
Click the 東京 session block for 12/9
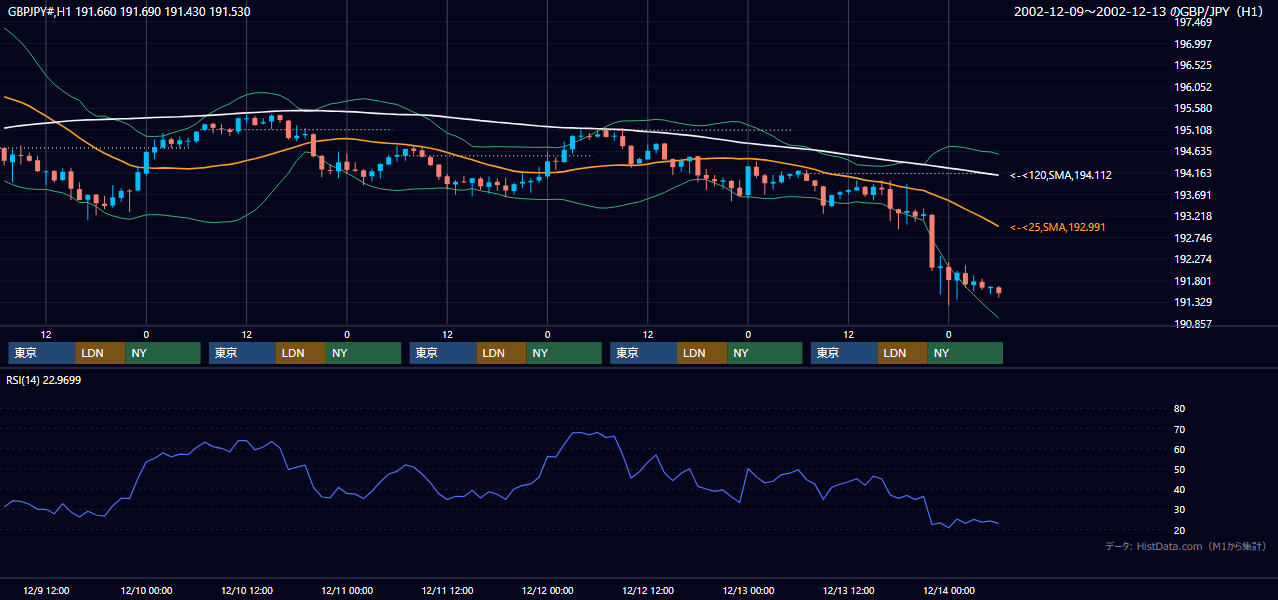coord(42,353)
